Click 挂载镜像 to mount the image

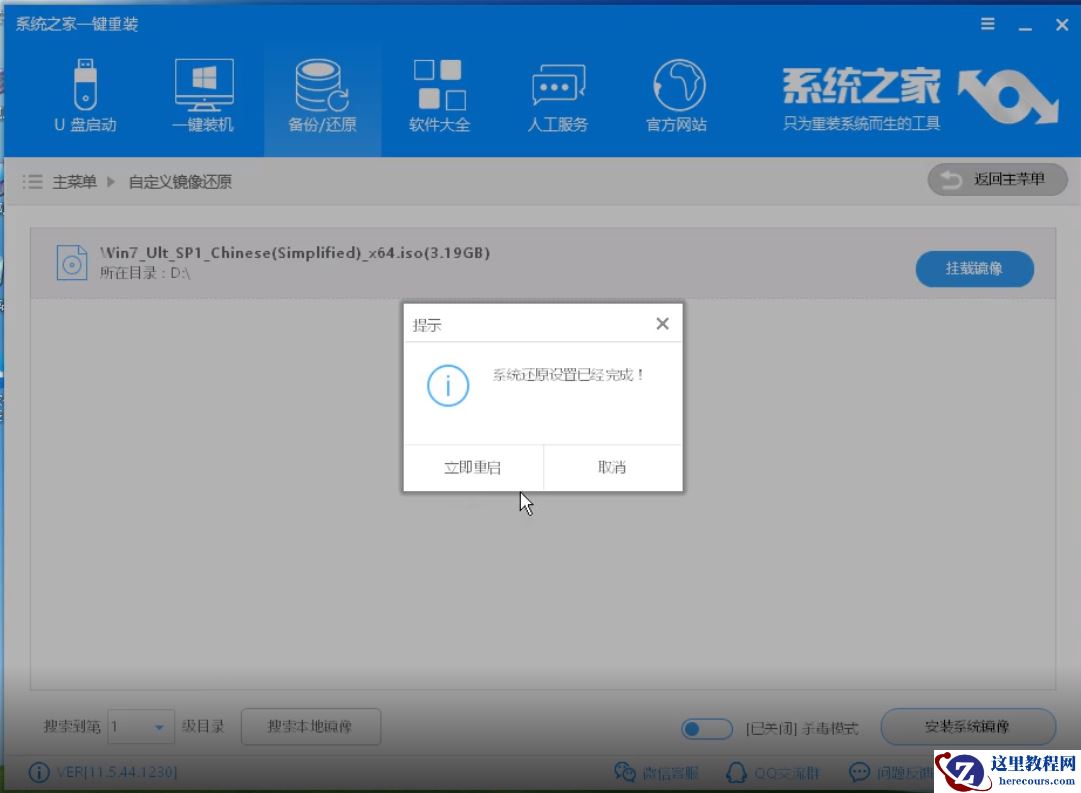pos(974,269)
